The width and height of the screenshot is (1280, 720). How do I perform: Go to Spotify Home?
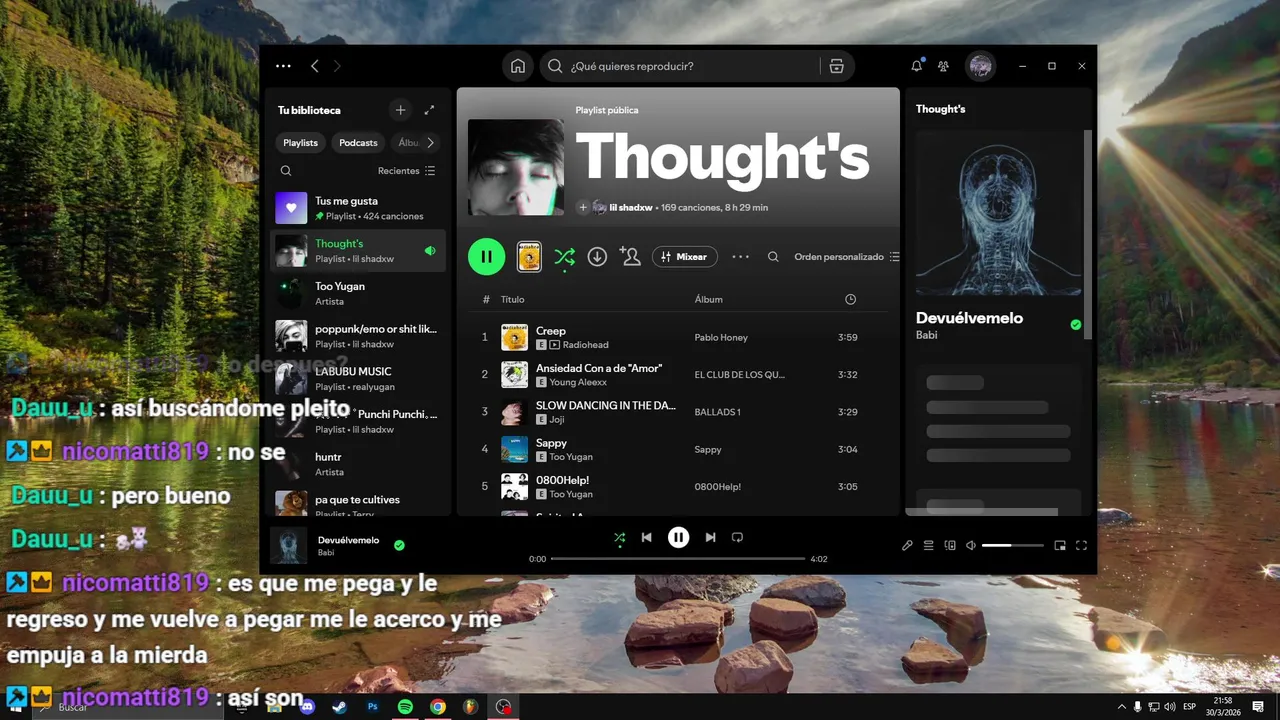point(518,66)
